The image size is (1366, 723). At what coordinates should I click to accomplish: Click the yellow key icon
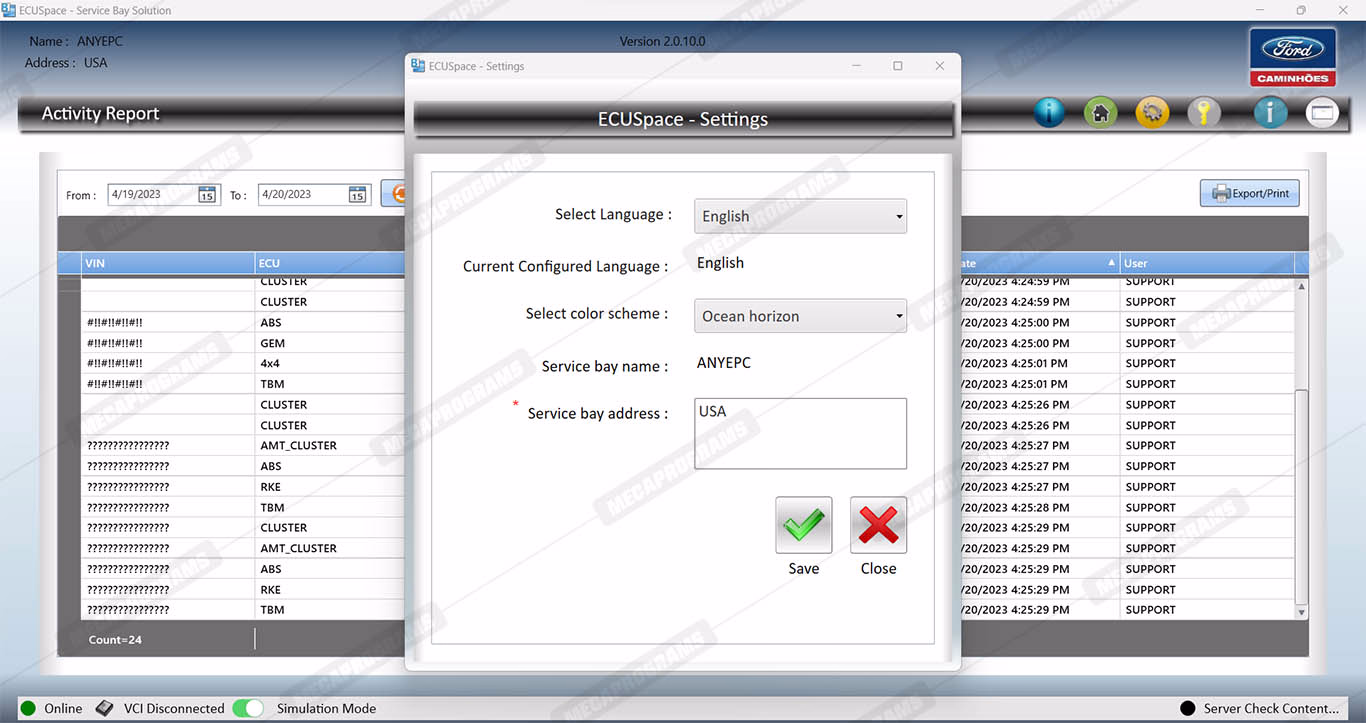coord(1204,113)
